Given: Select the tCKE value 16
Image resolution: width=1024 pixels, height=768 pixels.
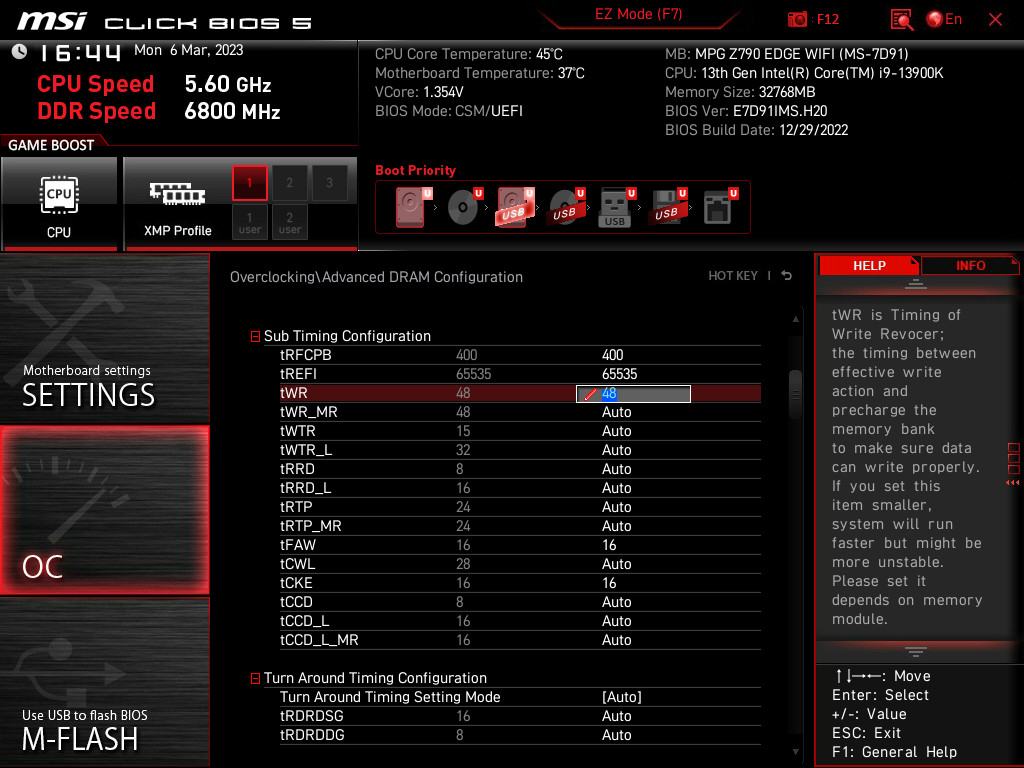Looking at the screenshot, I should click(609, 583).
